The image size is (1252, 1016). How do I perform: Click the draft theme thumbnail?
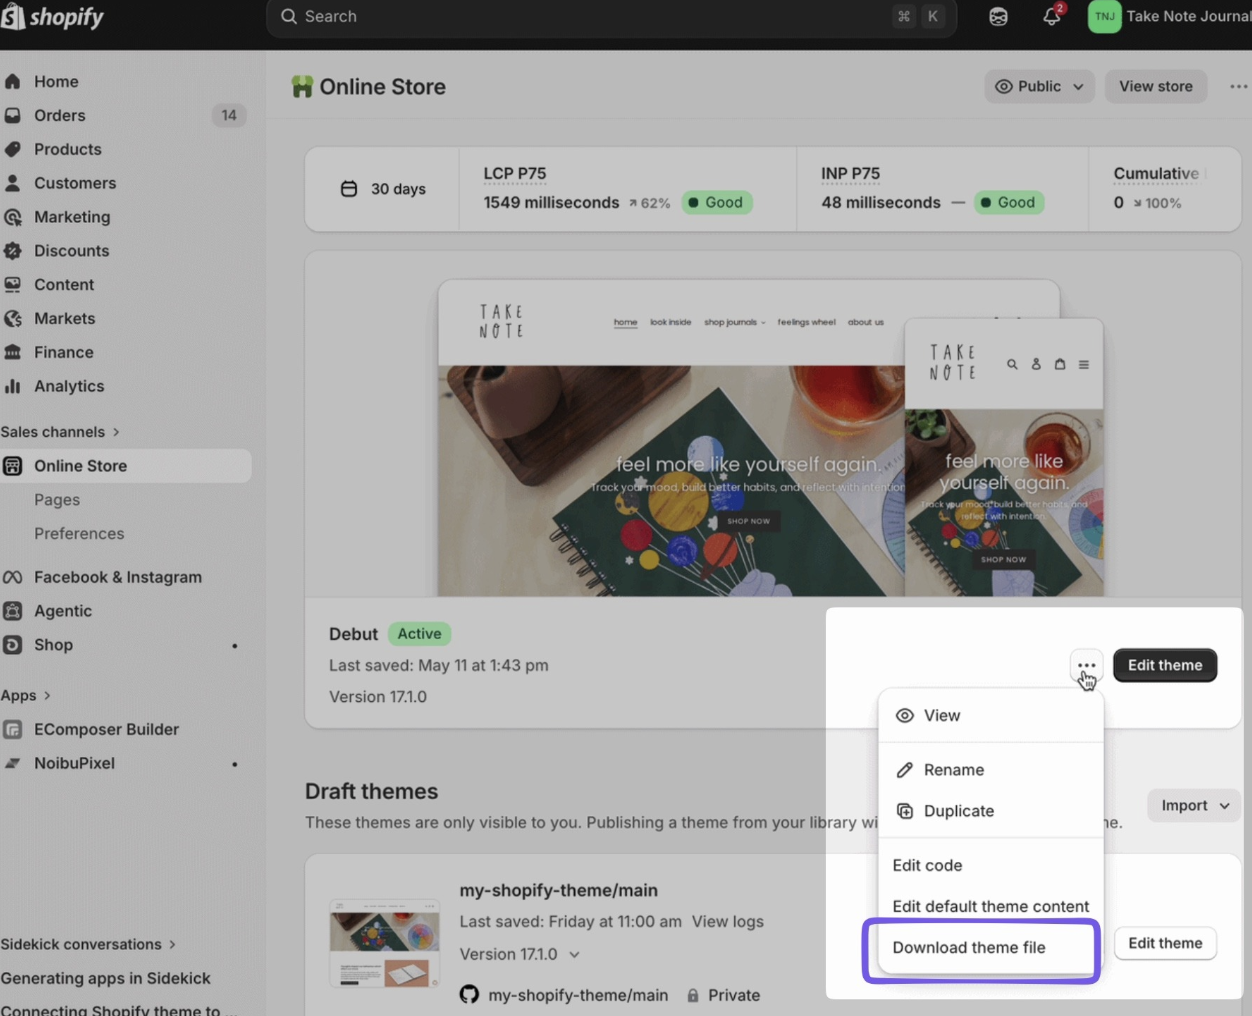(x=385, y=943)
